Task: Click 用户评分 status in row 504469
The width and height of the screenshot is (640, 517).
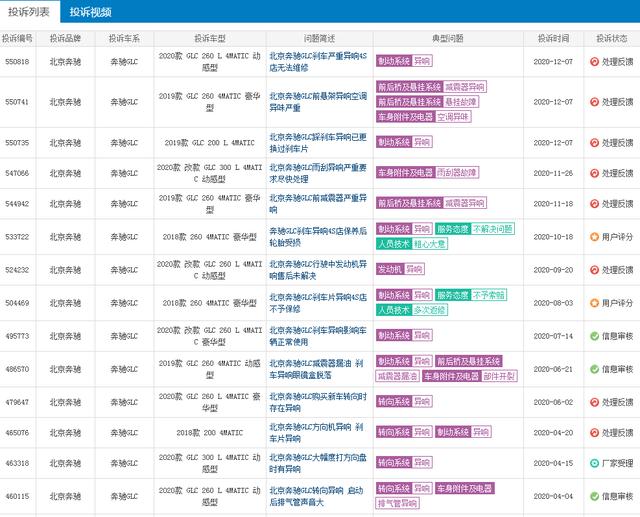Action: [x=618, y=303]
